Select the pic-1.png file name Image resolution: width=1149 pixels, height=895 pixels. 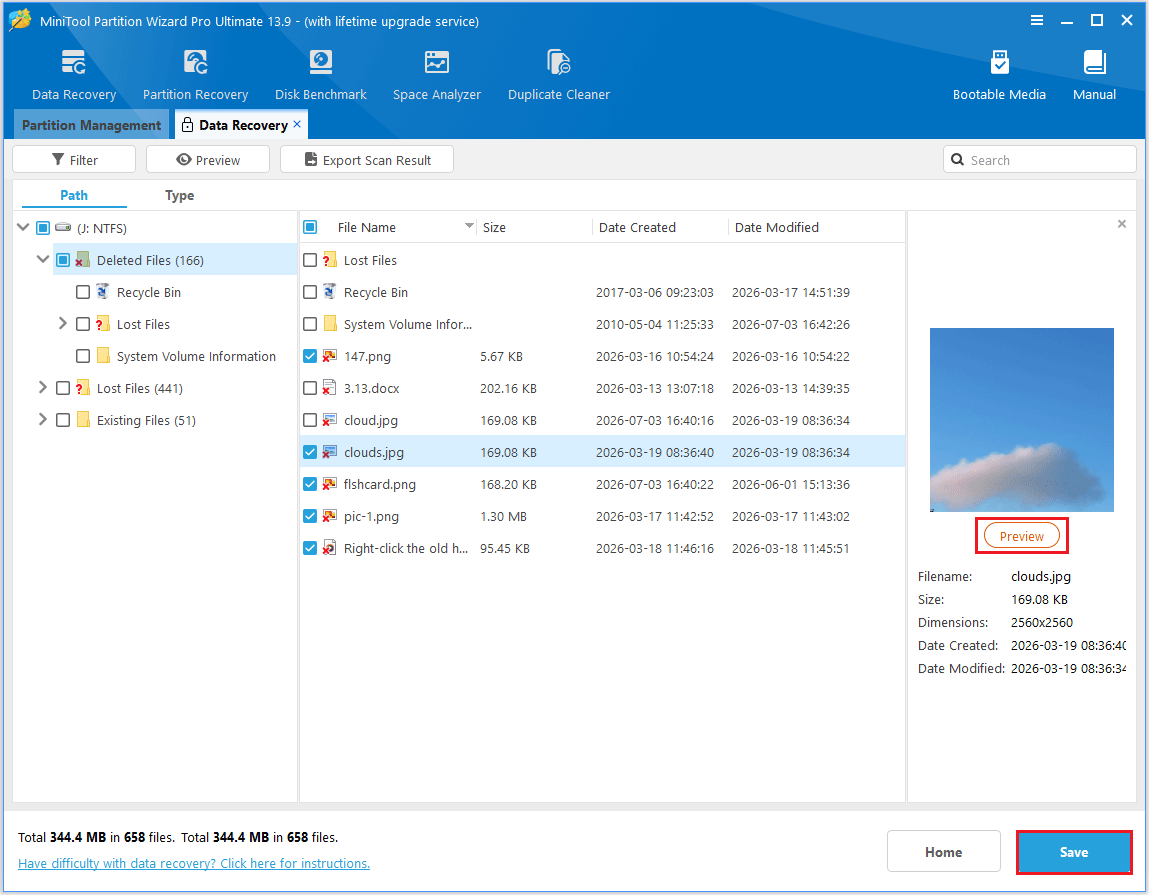click(371, 516)
